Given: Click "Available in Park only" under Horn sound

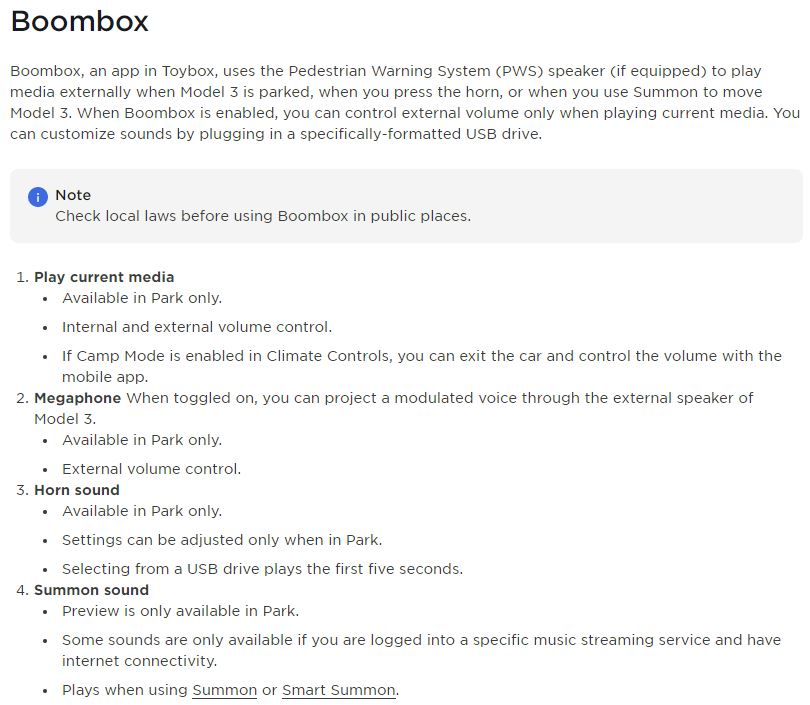Looking at the screenshot, I should point(142,511).
